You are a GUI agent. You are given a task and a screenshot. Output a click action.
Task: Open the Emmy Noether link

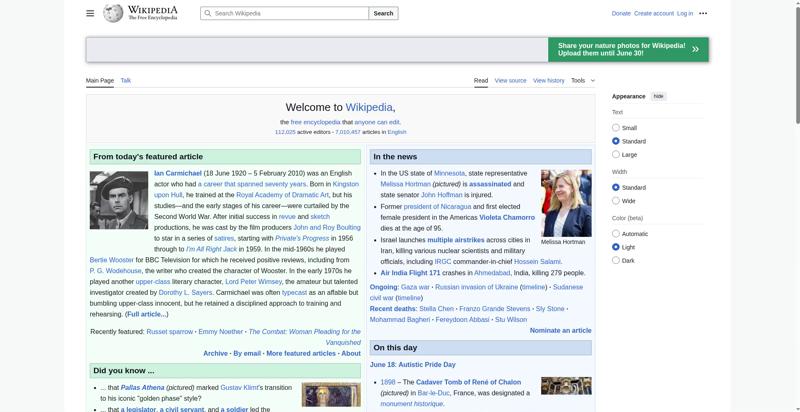(220, 331)
